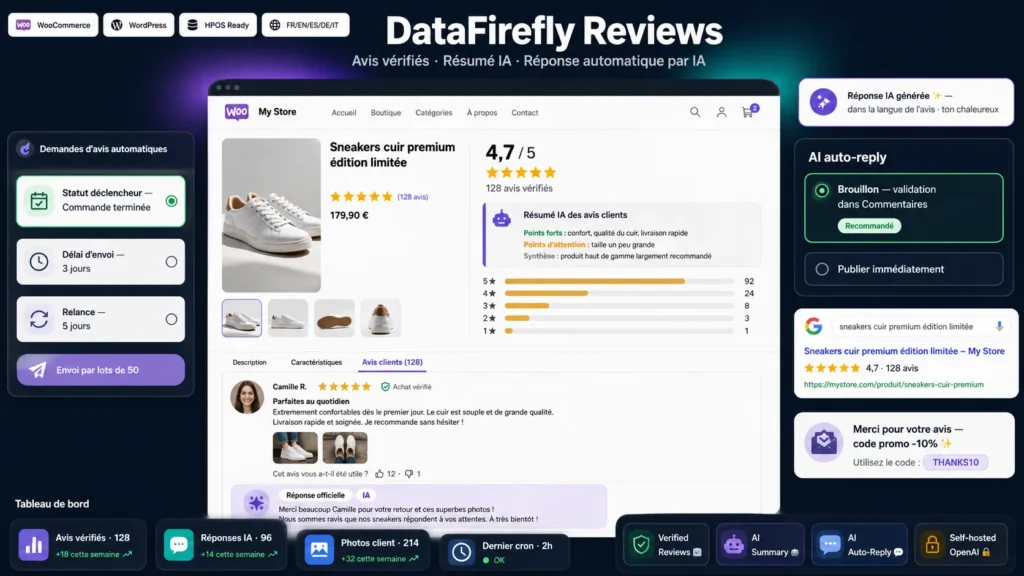This screenshot has width=1024, height=576.
Task: Click the 4-star rating bar
Action: (x=619, y=293)
